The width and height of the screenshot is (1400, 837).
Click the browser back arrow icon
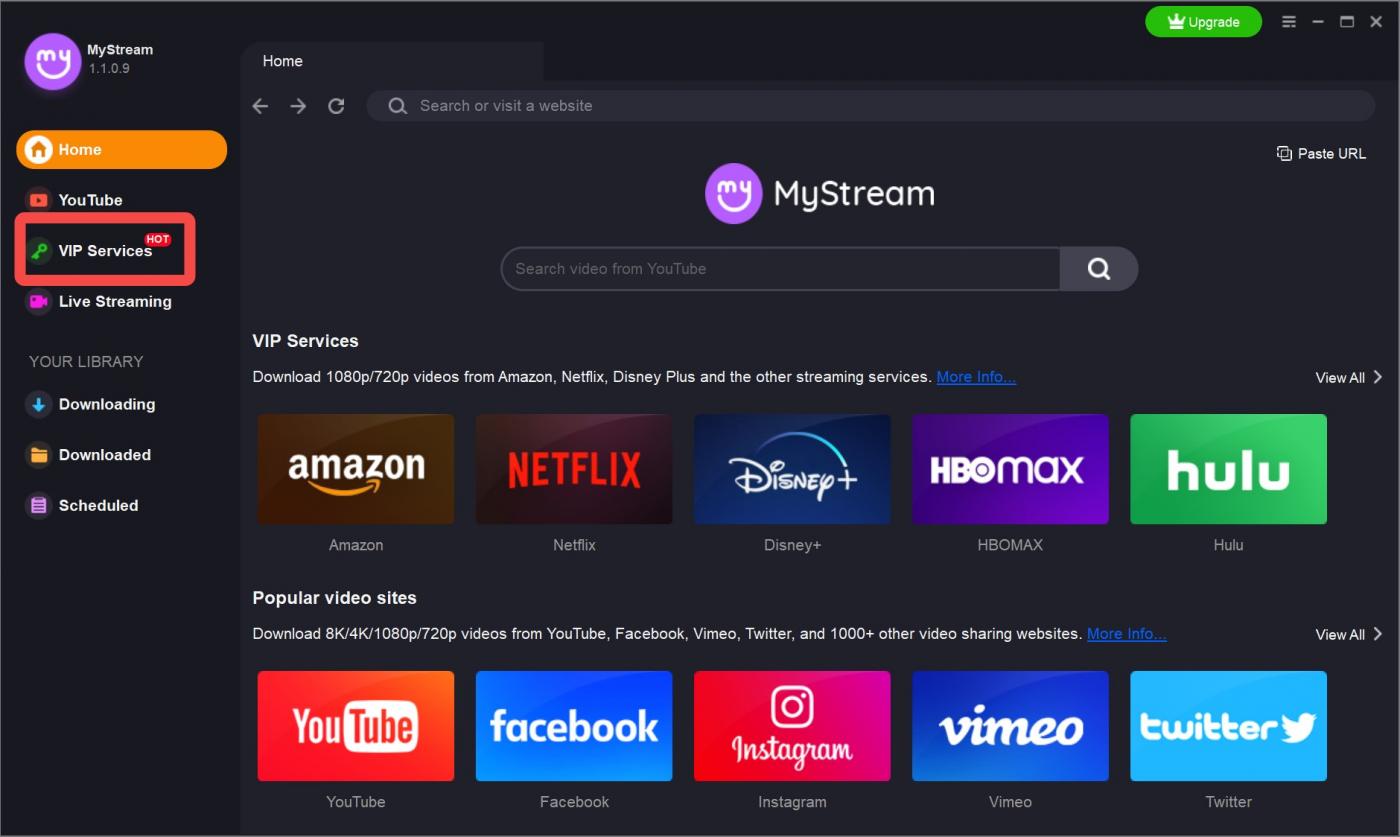261,106
